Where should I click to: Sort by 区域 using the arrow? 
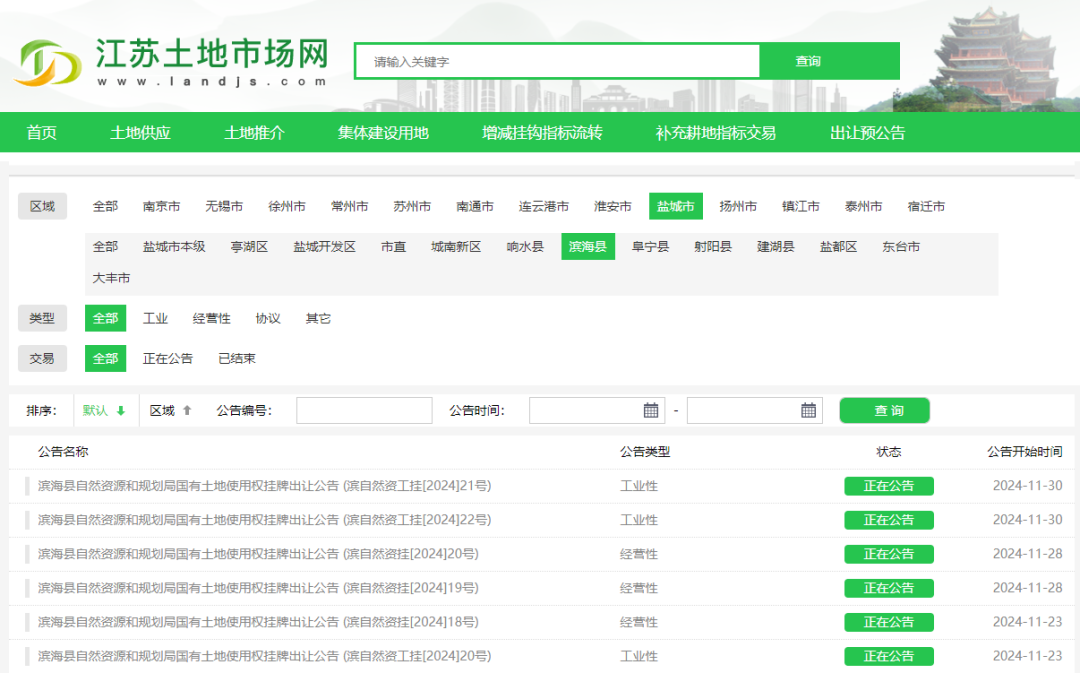pyautogui.click(x=187, y=411)
